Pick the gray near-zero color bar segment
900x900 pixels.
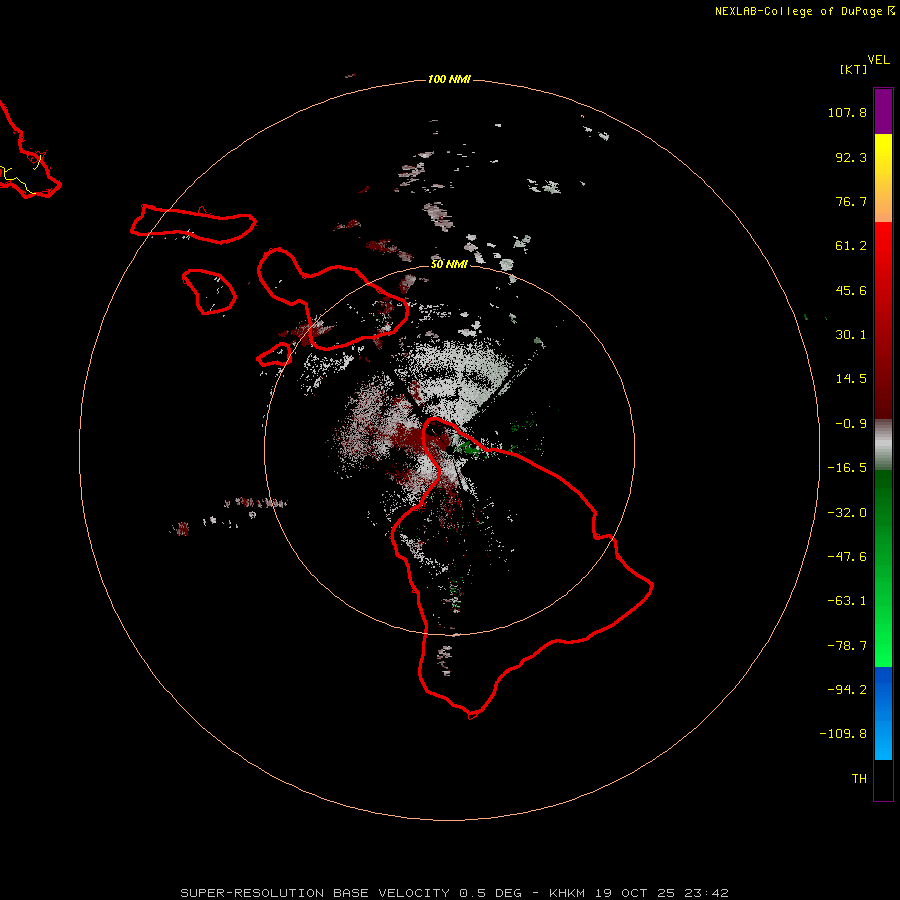coord(883,444)
